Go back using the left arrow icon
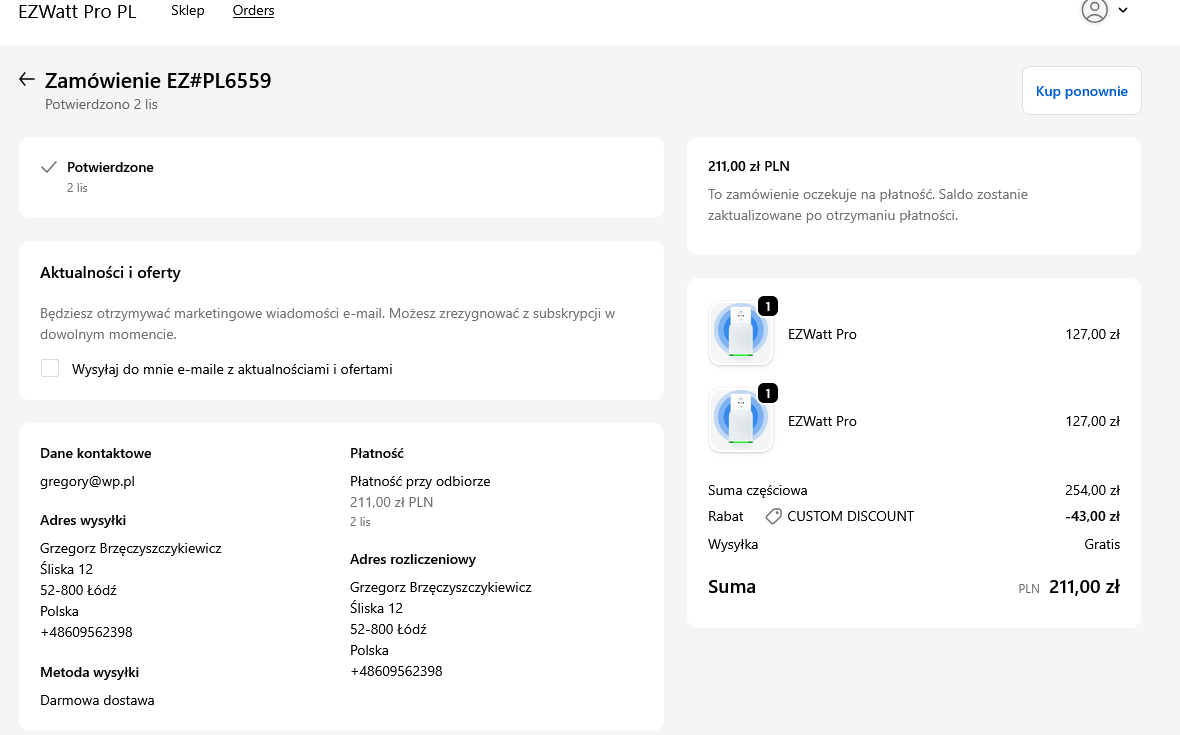 27,79
